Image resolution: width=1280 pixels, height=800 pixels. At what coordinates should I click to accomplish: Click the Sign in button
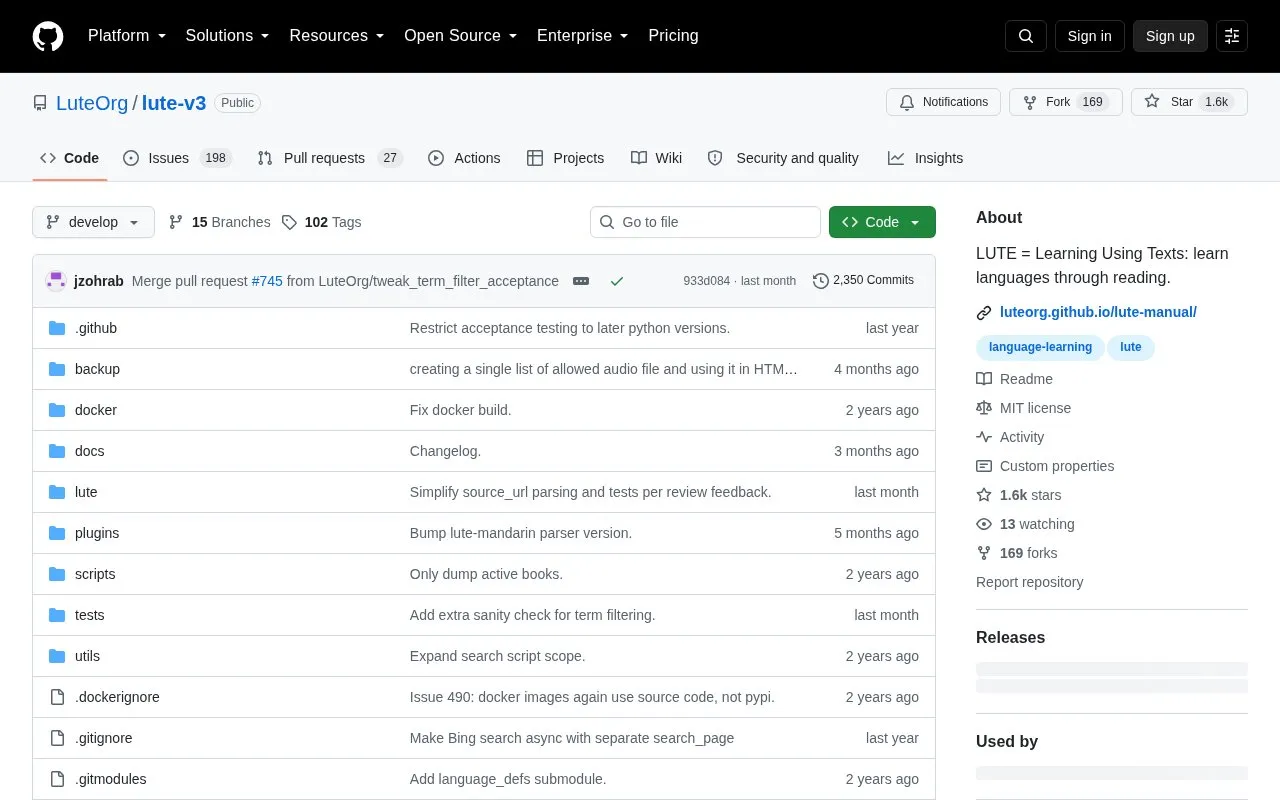coord(1089,36)
